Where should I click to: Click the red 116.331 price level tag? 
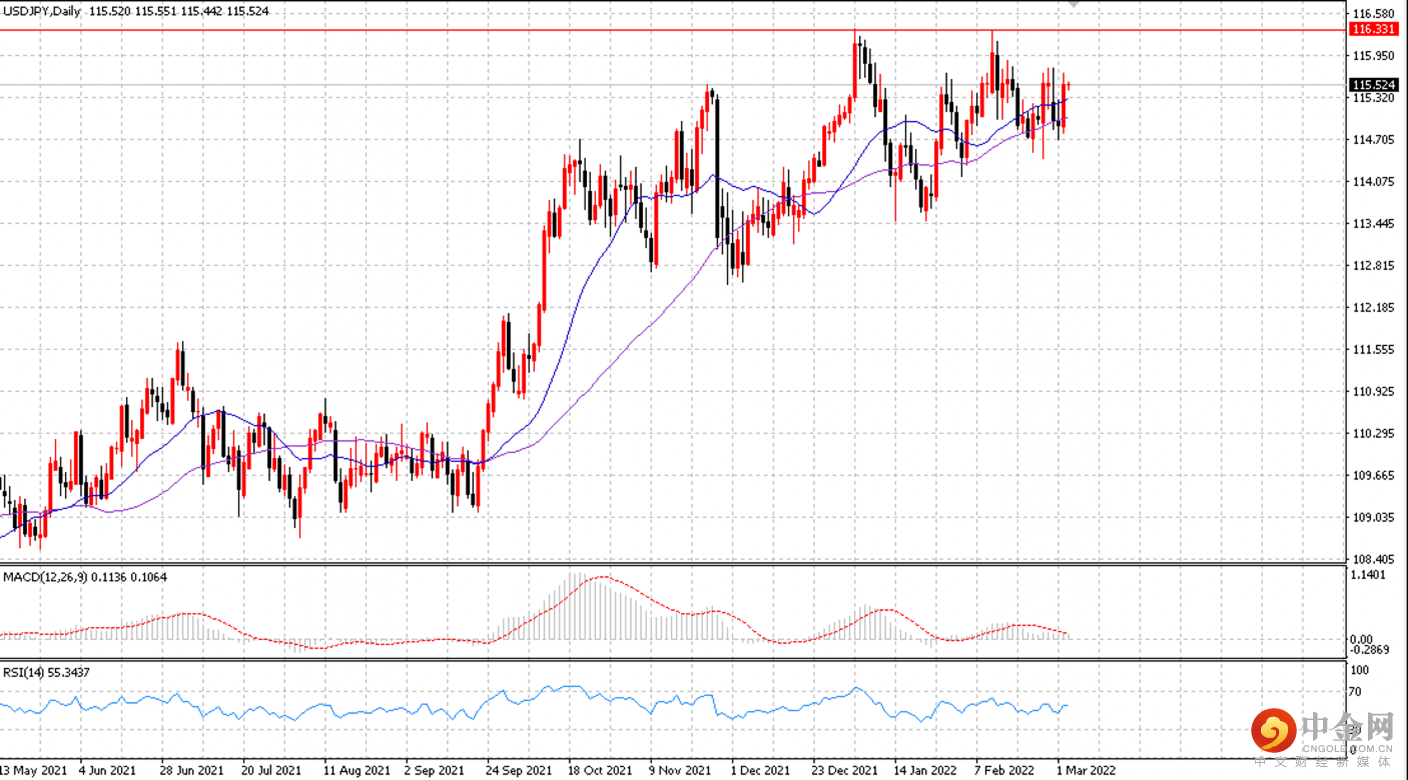click(1373, 30)
